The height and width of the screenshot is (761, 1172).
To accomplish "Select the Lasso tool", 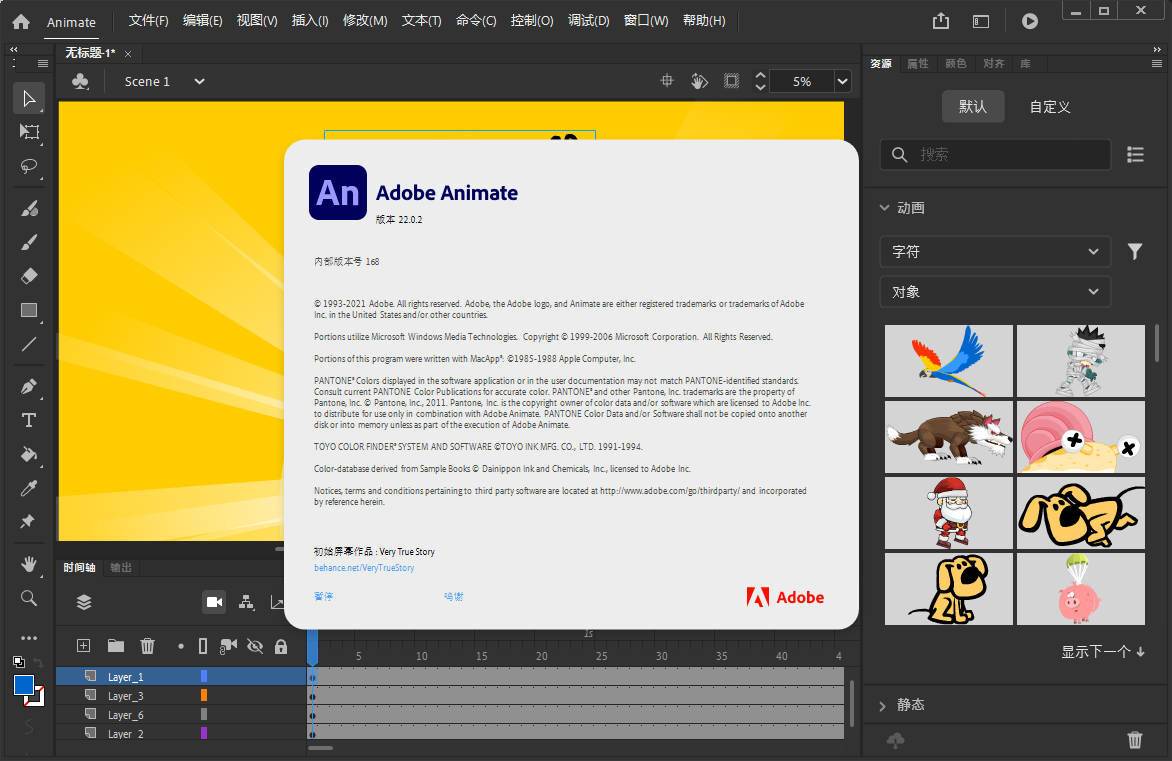I will [28, 166].
